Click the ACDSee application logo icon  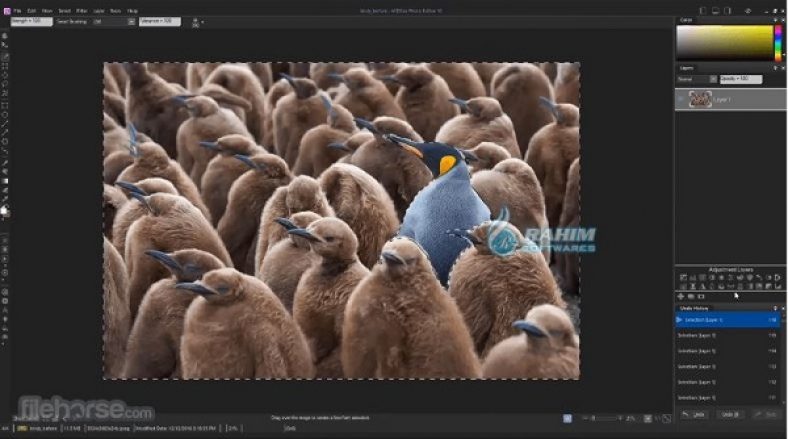point(7,11)
